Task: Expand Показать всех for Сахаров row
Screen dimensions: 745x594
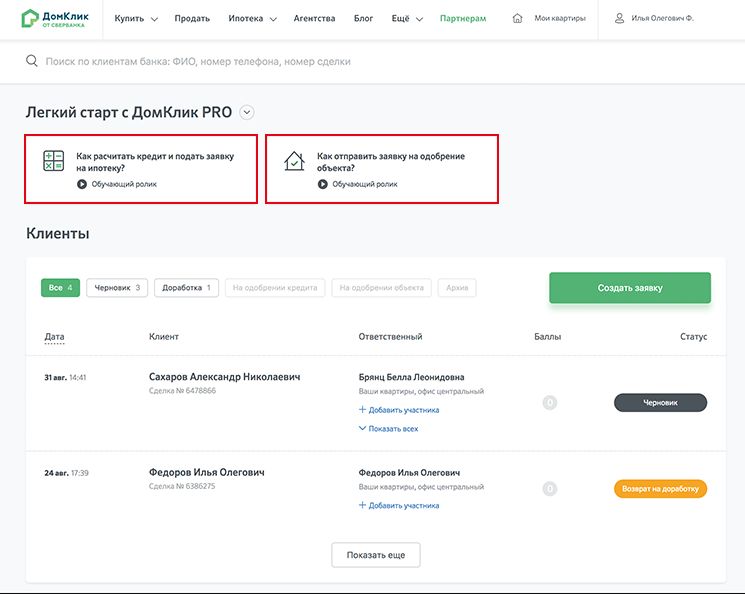Action: point(388,429)
